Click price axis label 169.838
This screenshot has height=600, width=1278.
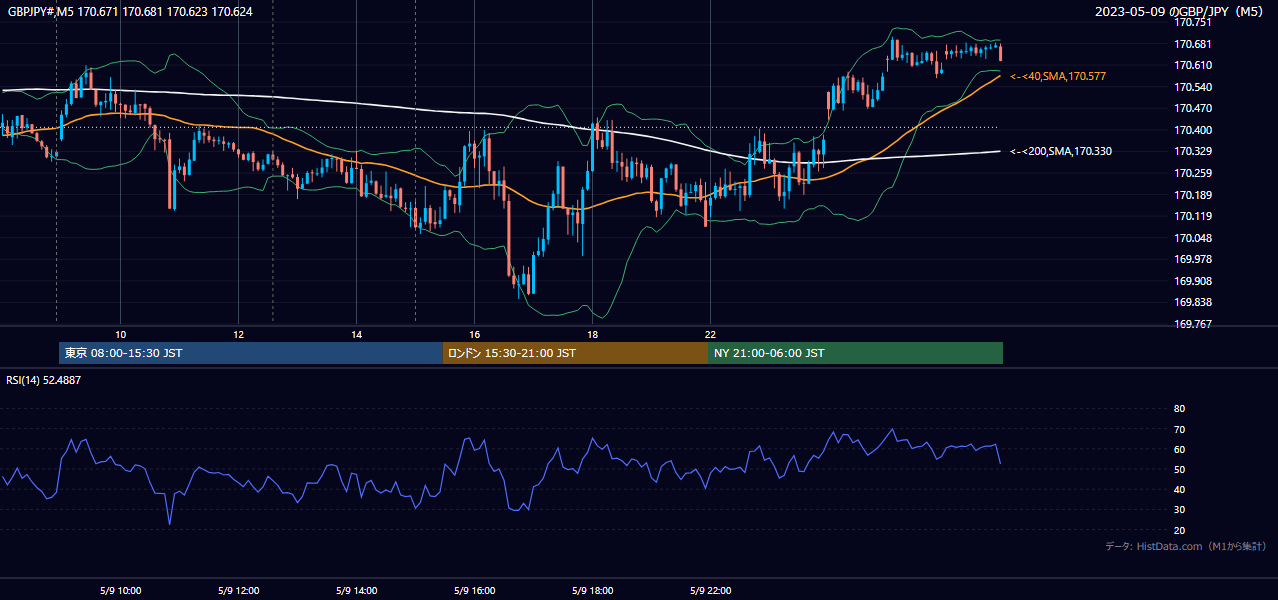[x=1192, y=302]
